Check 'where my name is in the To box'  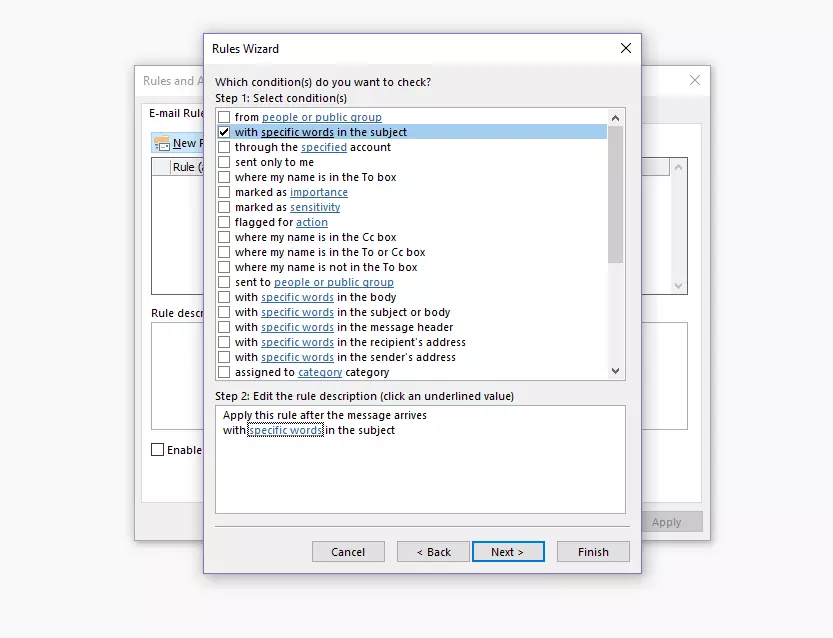pos(224,177)
